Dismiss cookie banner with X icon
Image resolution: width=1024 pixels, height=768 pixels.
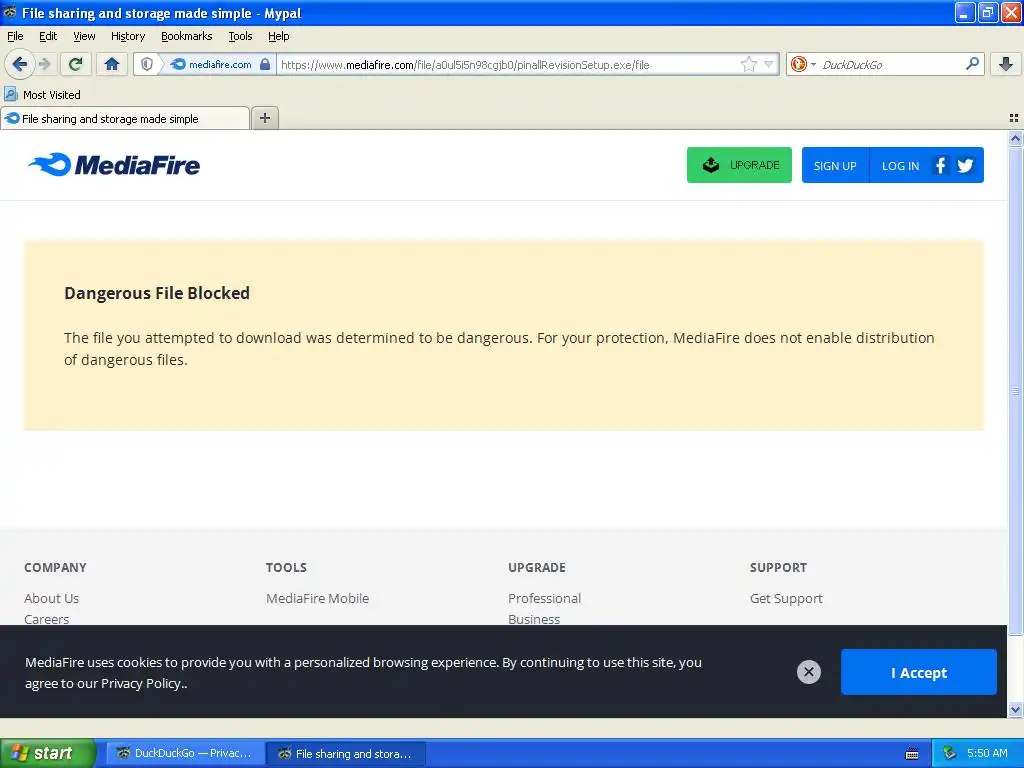(x=808, y=671)
